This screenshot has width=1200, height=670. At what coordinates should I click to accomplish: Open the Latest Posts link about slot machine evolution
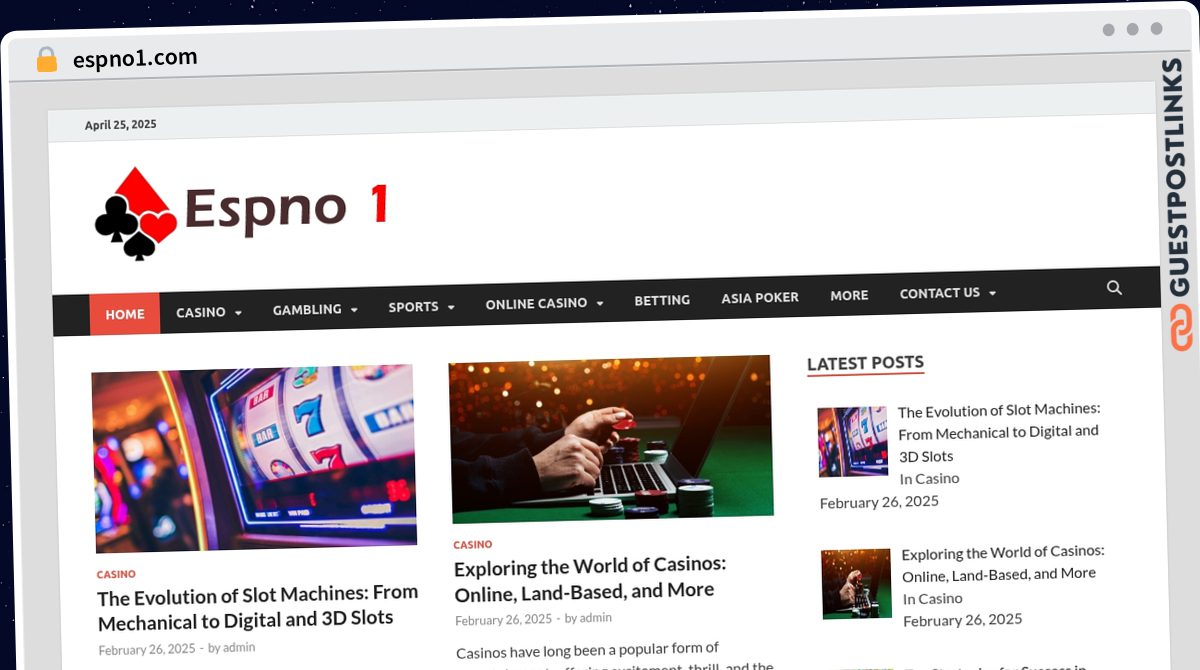tap(999, 432)
